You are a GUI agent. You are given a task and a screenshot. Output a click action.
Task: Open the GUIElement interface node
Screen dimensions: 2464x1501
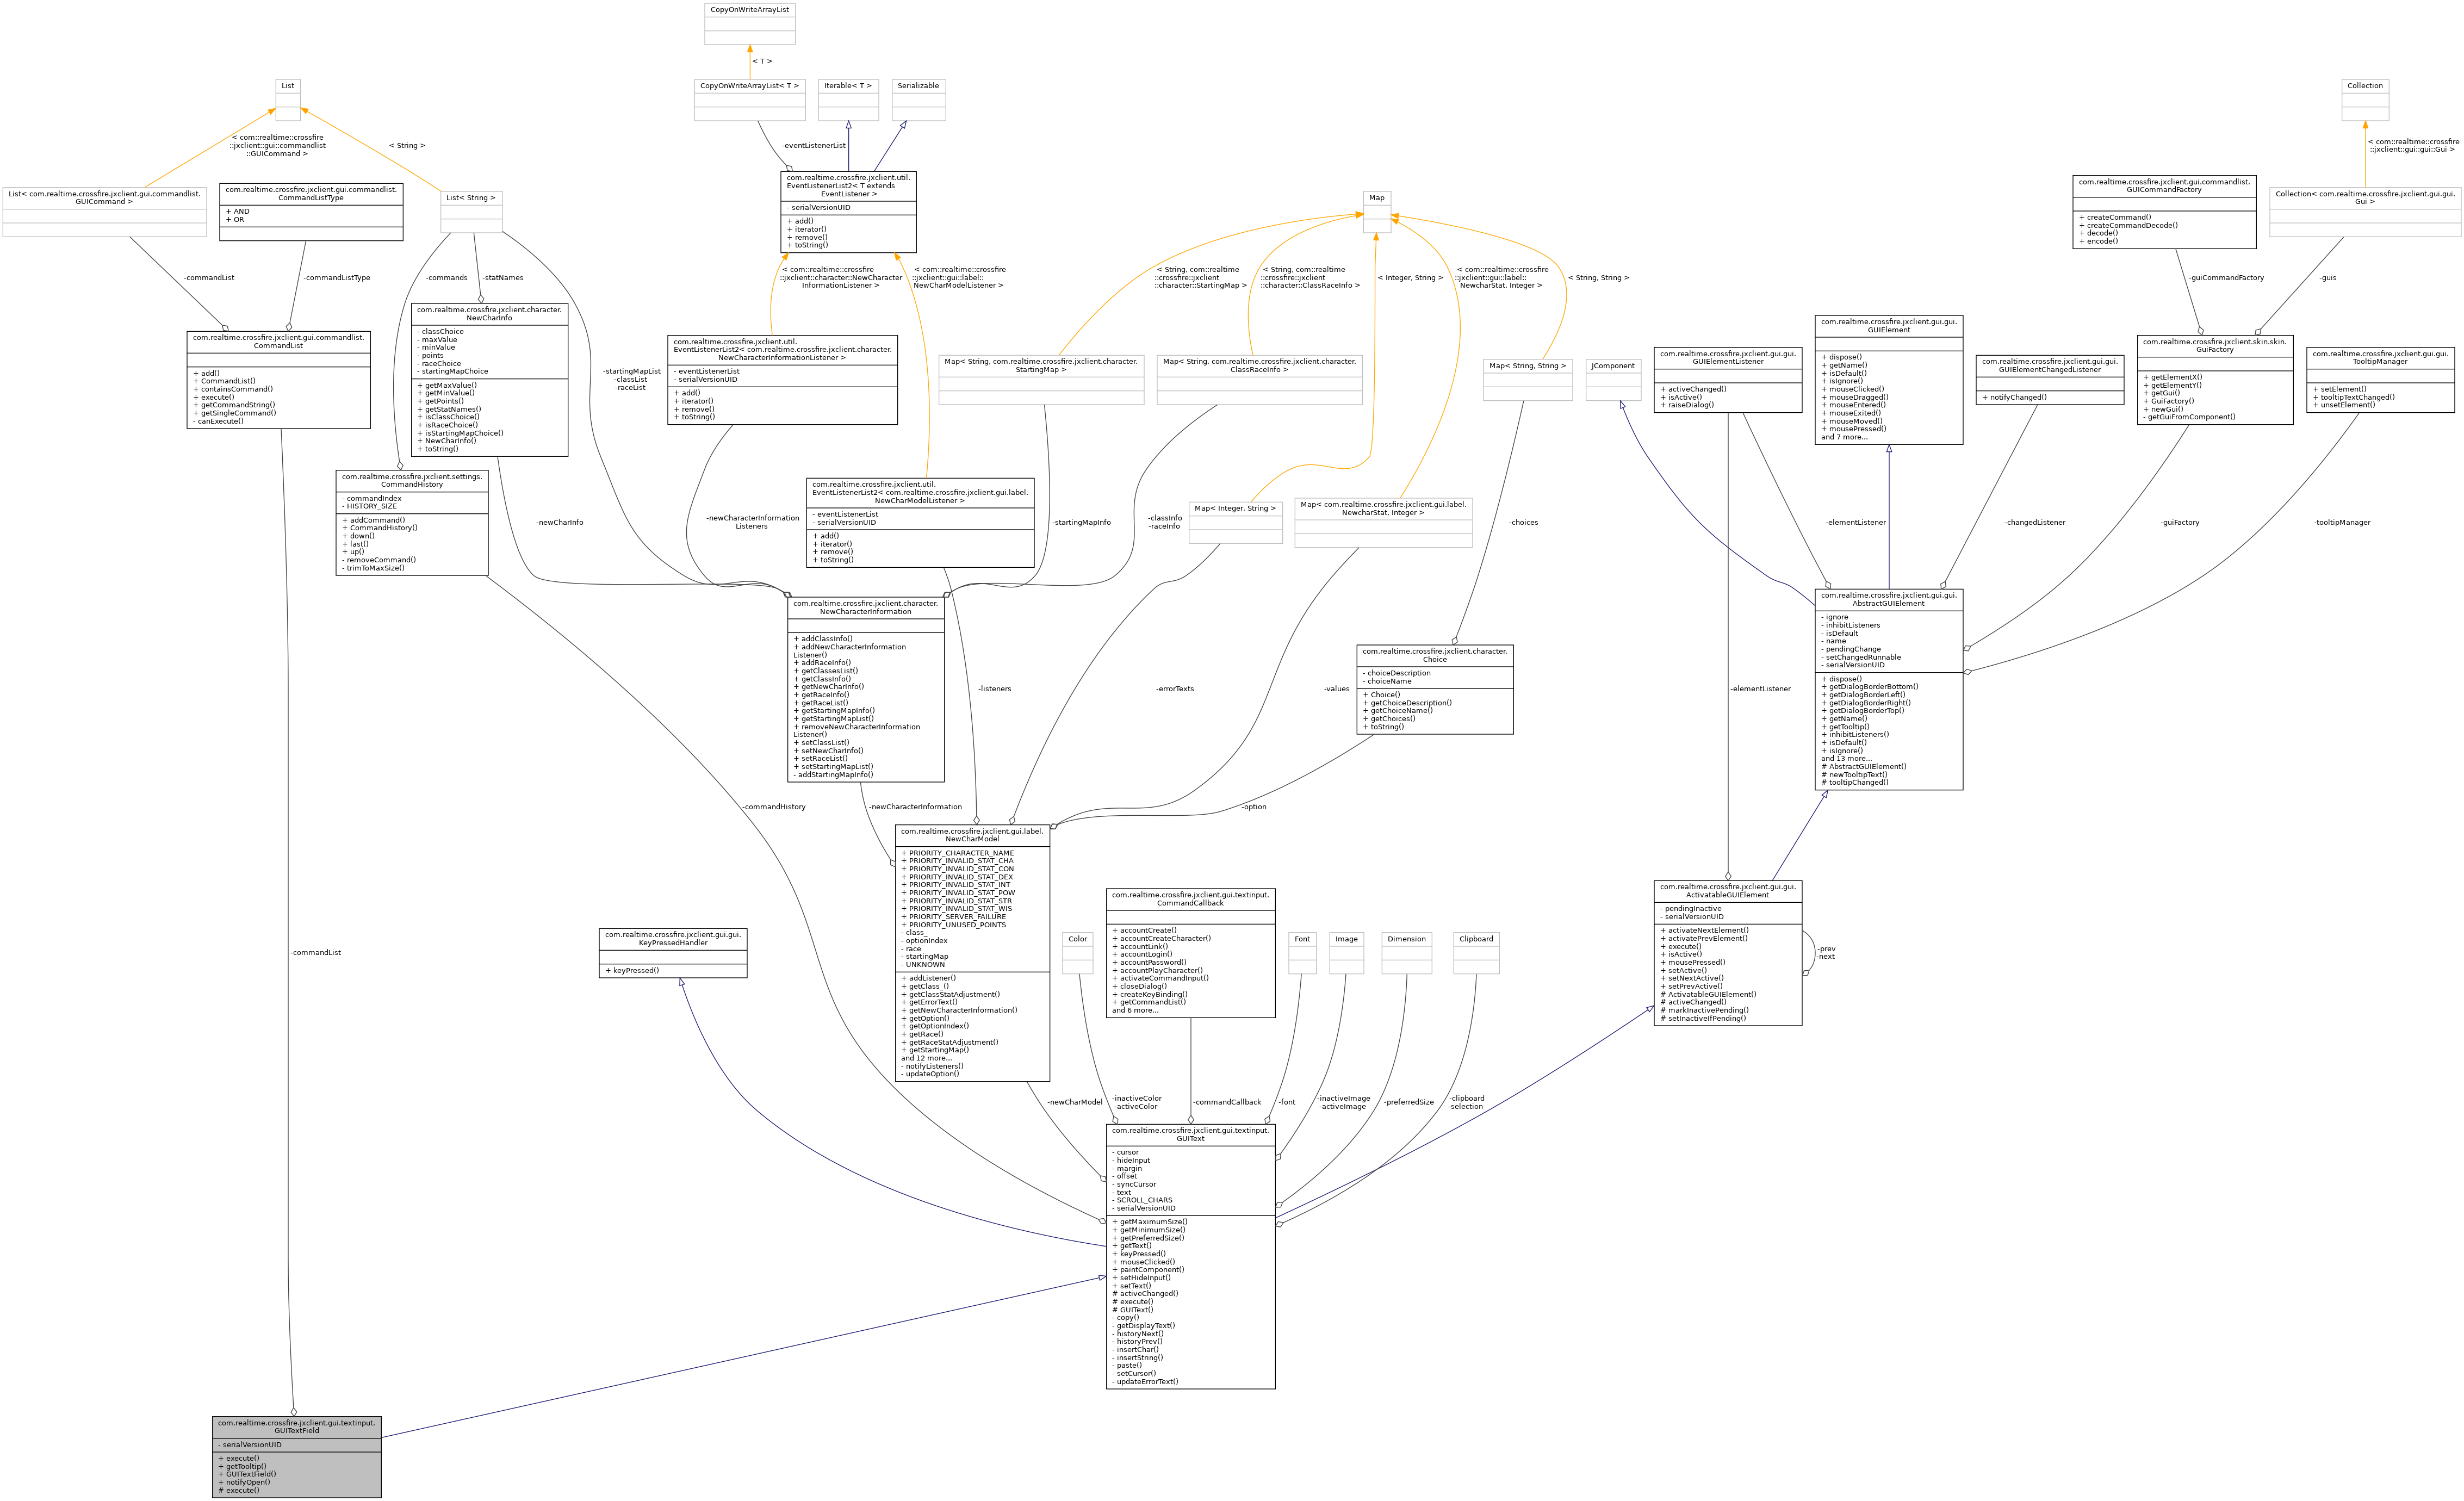point(1888,380)
